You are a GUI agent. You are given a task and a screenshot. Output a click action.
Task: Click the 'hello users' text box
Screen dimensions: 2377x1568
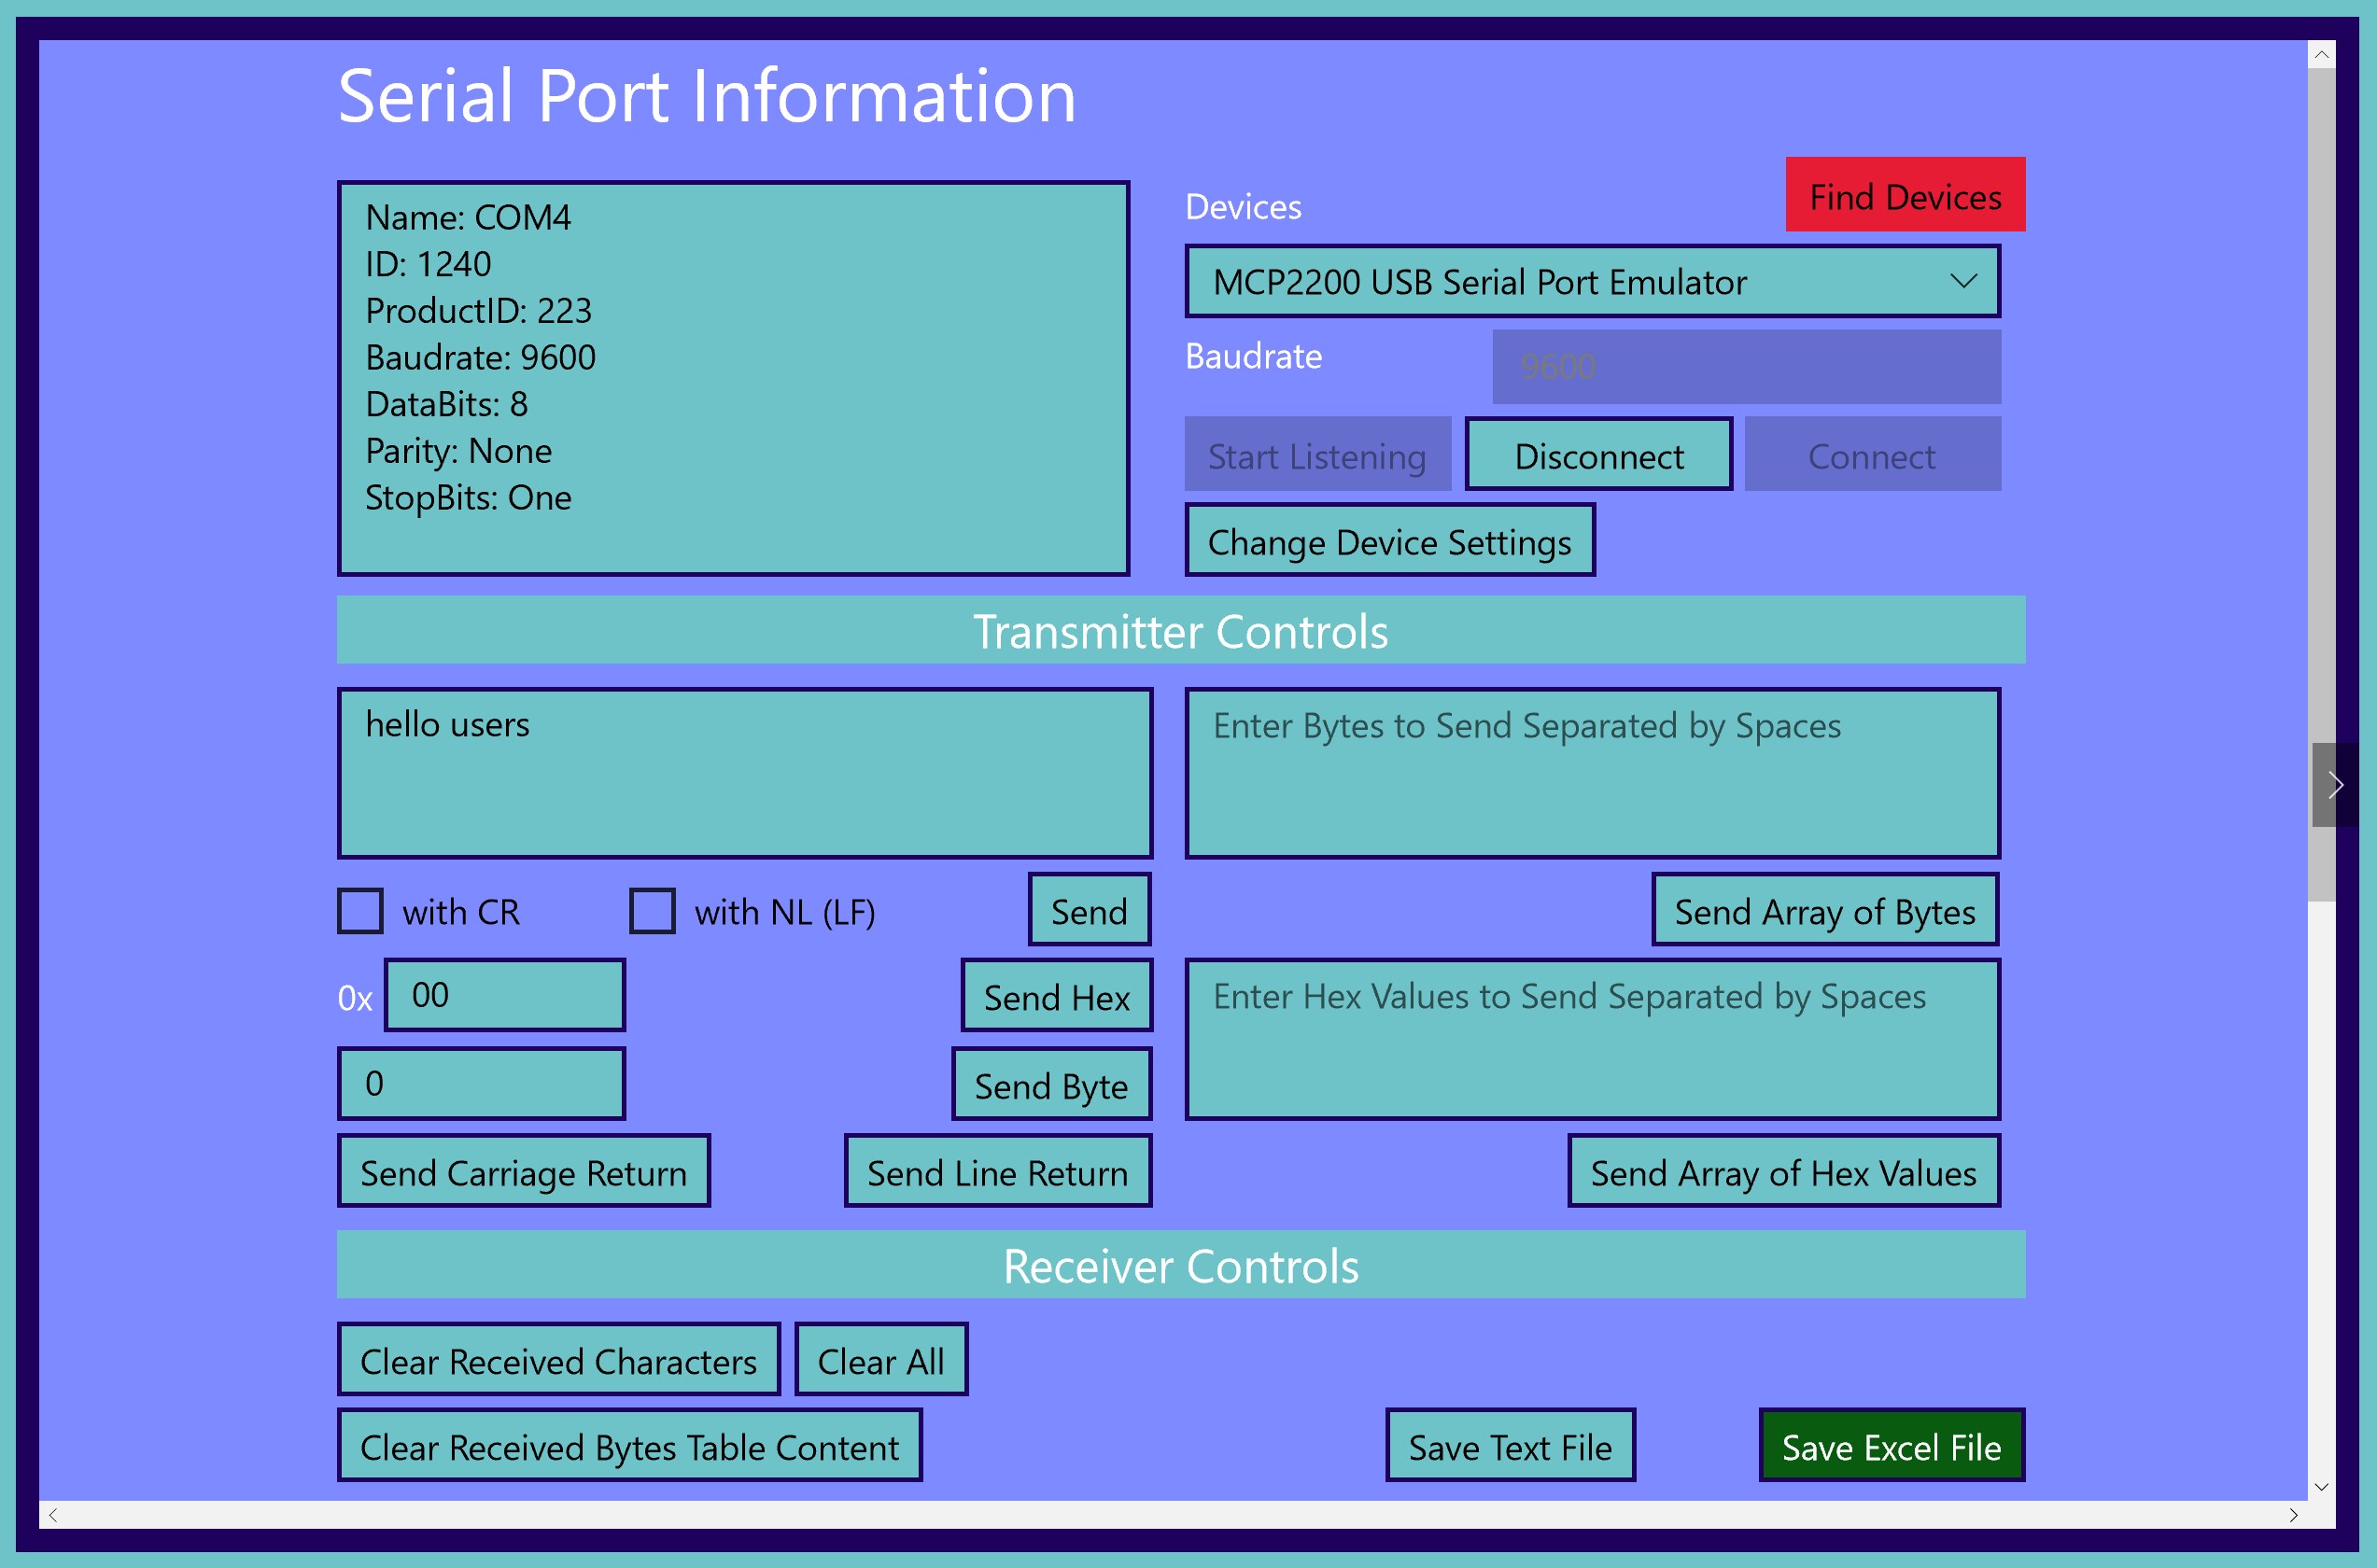(745, 773)
